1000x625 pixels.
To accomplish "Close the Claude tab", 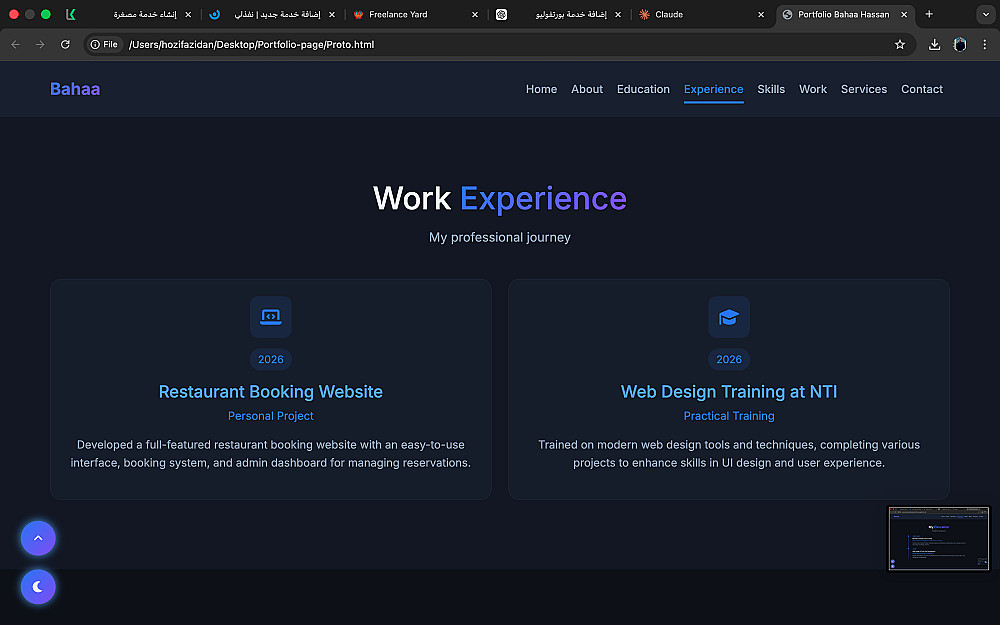I will 761,14.
